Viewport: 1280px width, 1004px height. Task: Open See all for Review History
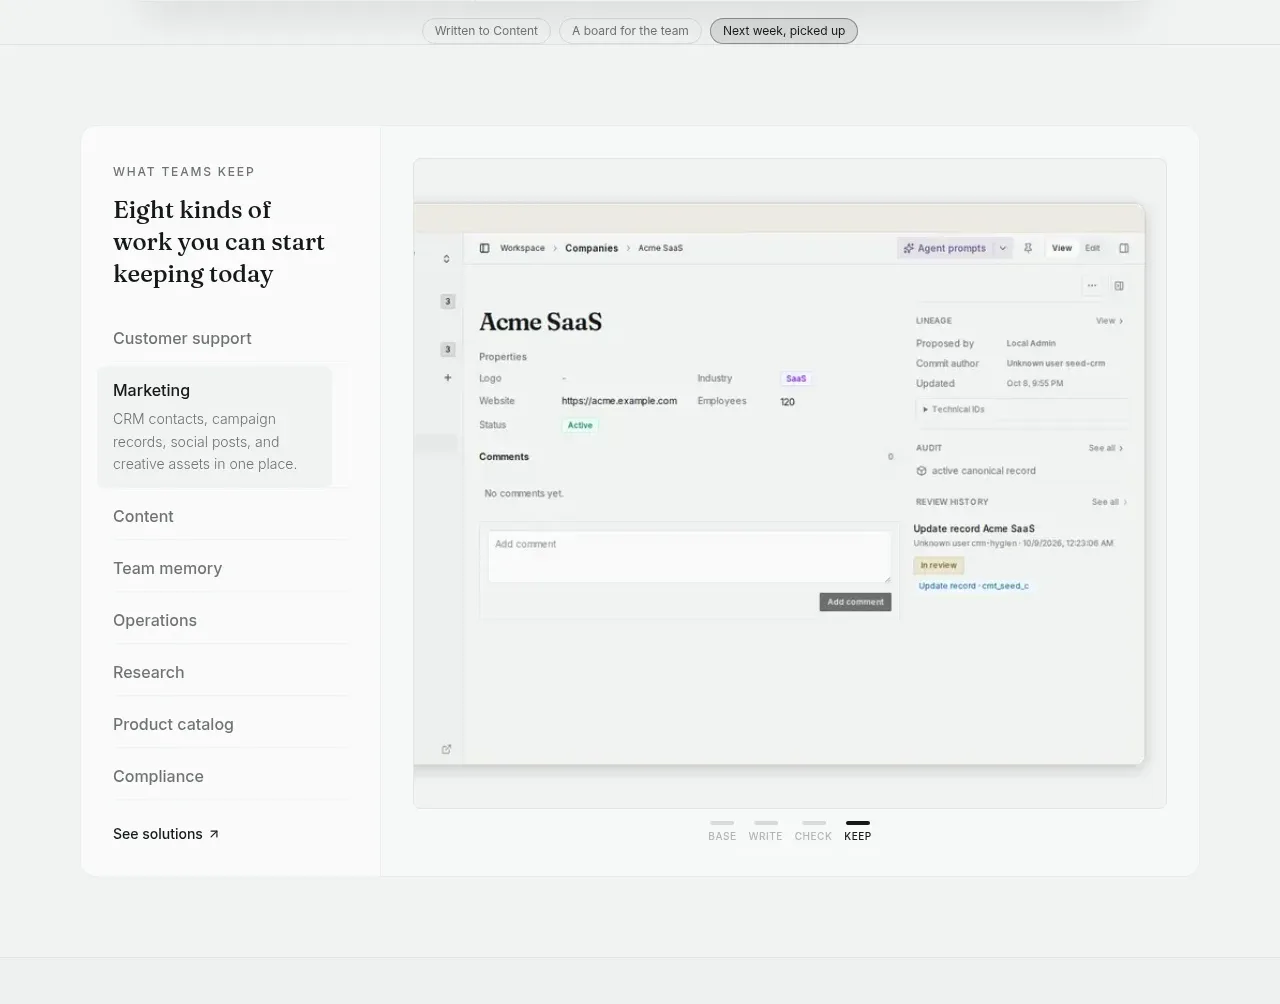[1109, 502]
